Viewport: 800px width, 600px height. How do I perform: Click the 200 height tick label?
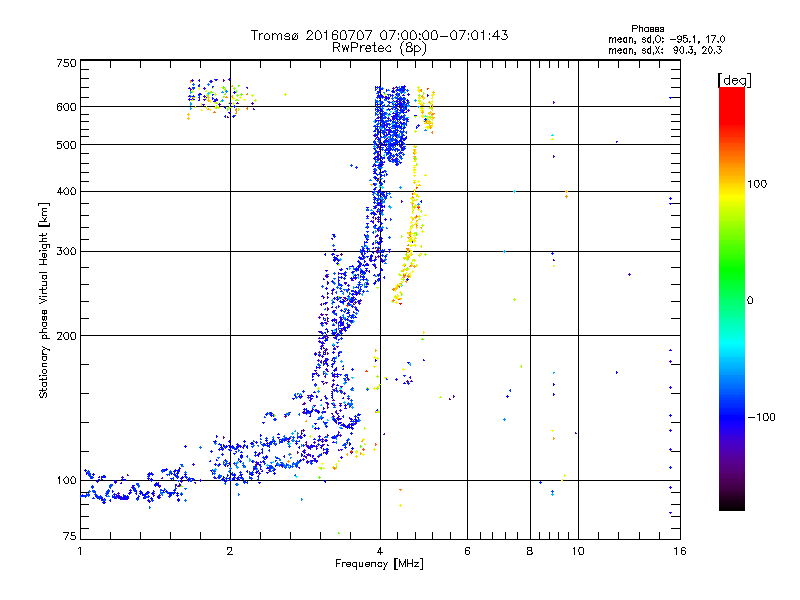(x=66, y=336)
